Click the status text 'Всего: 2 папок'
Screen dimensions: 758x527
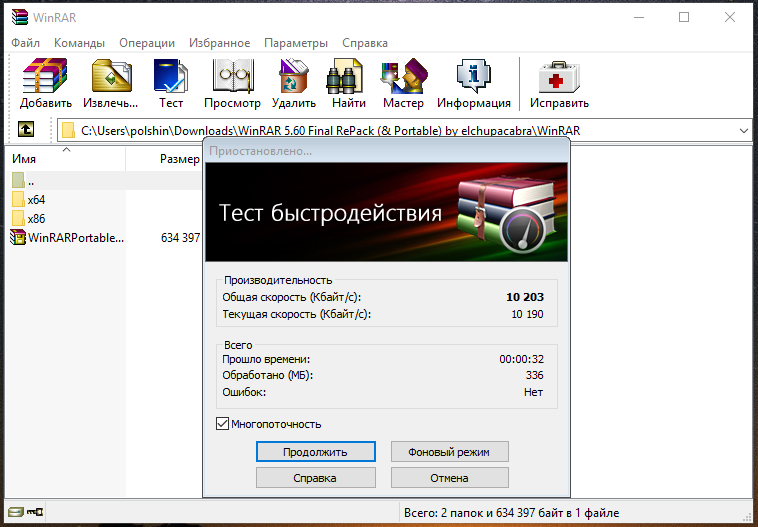[x=511, y=512]
